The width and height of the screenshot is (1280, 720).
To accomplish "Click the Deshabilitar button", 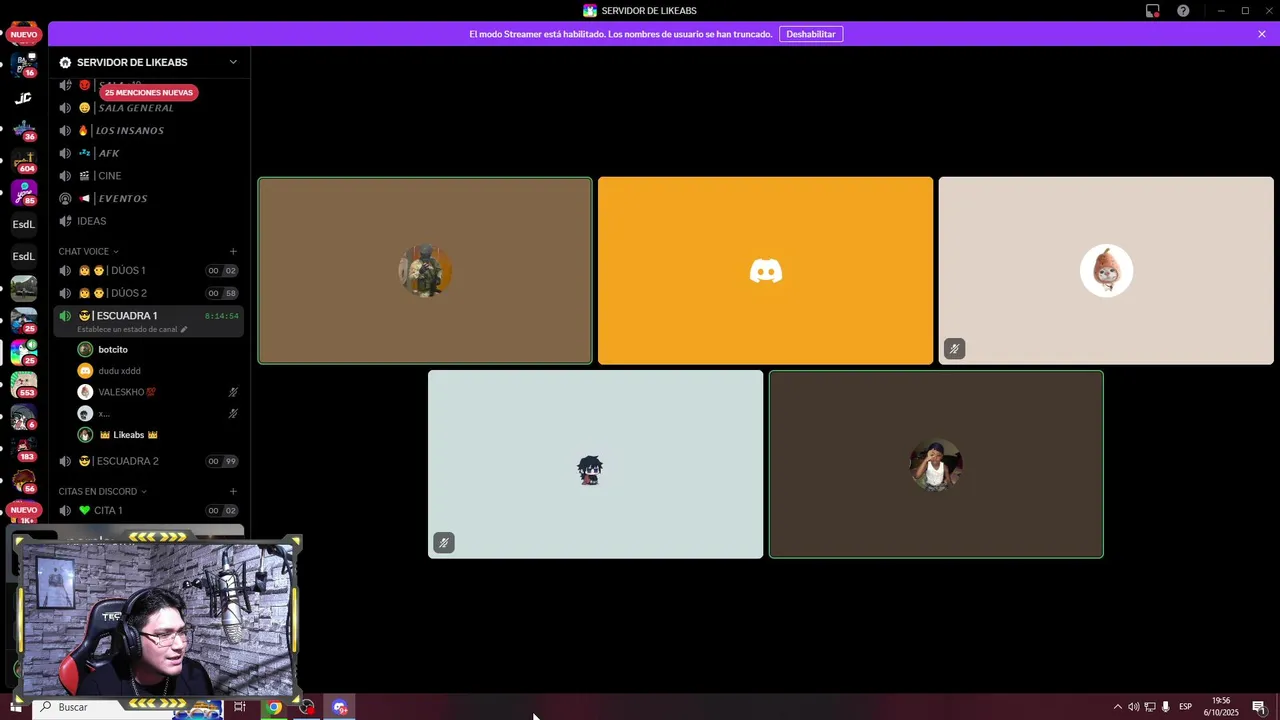I will coord(811,34).
